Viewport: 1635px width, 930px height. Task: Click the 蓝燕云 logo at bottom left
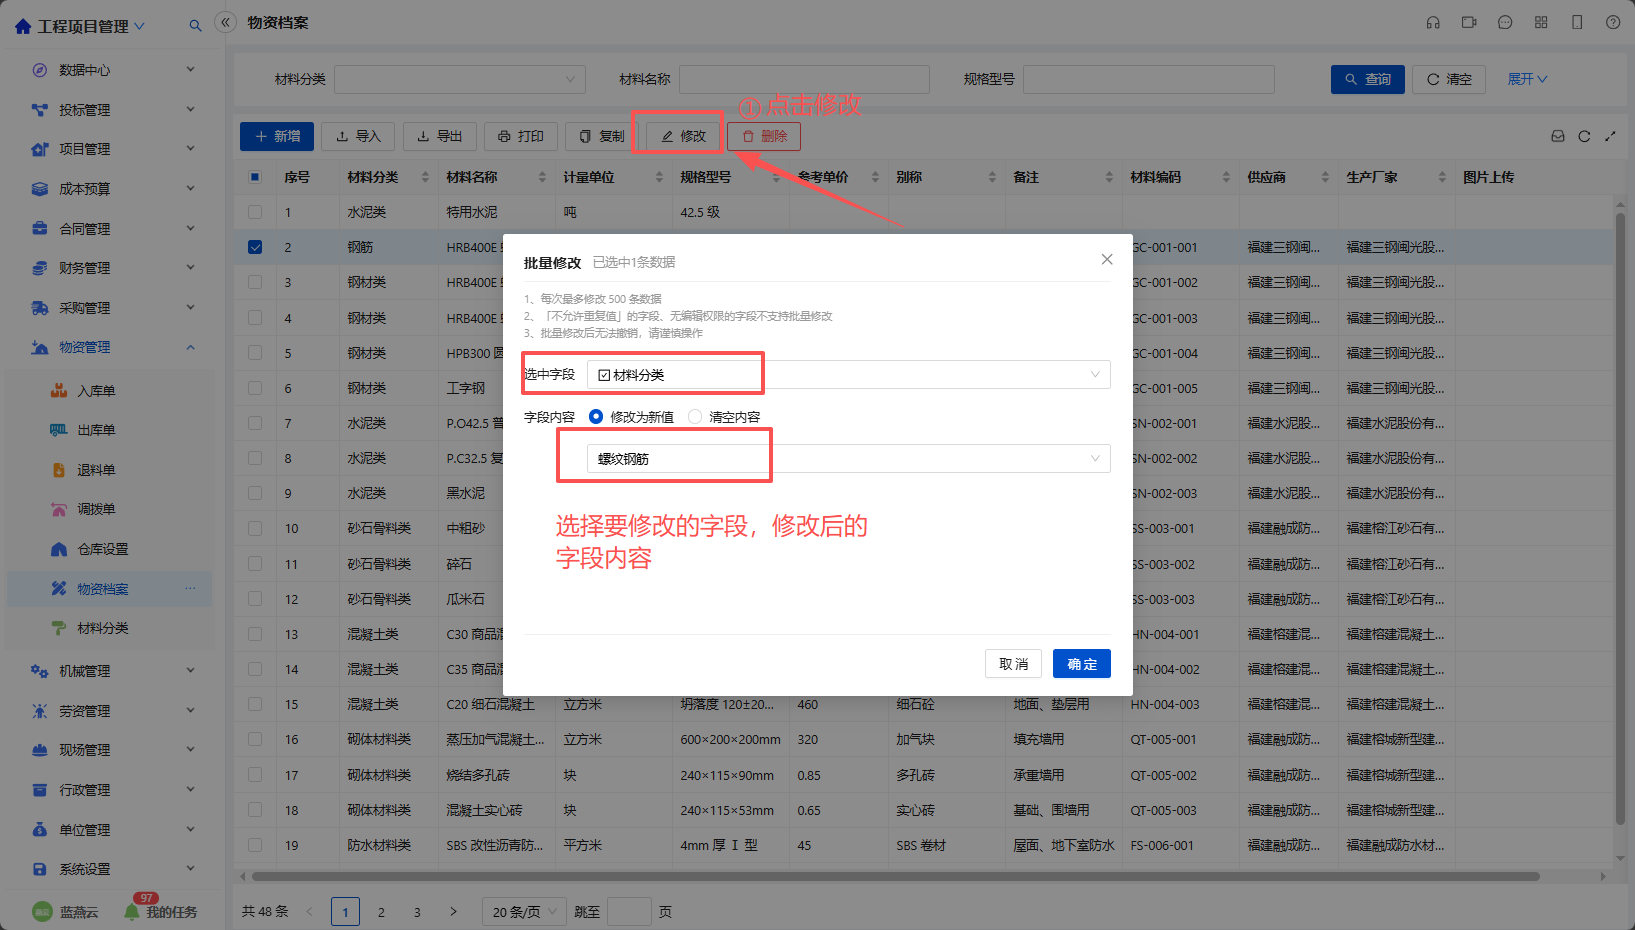(x=42, y=912)
